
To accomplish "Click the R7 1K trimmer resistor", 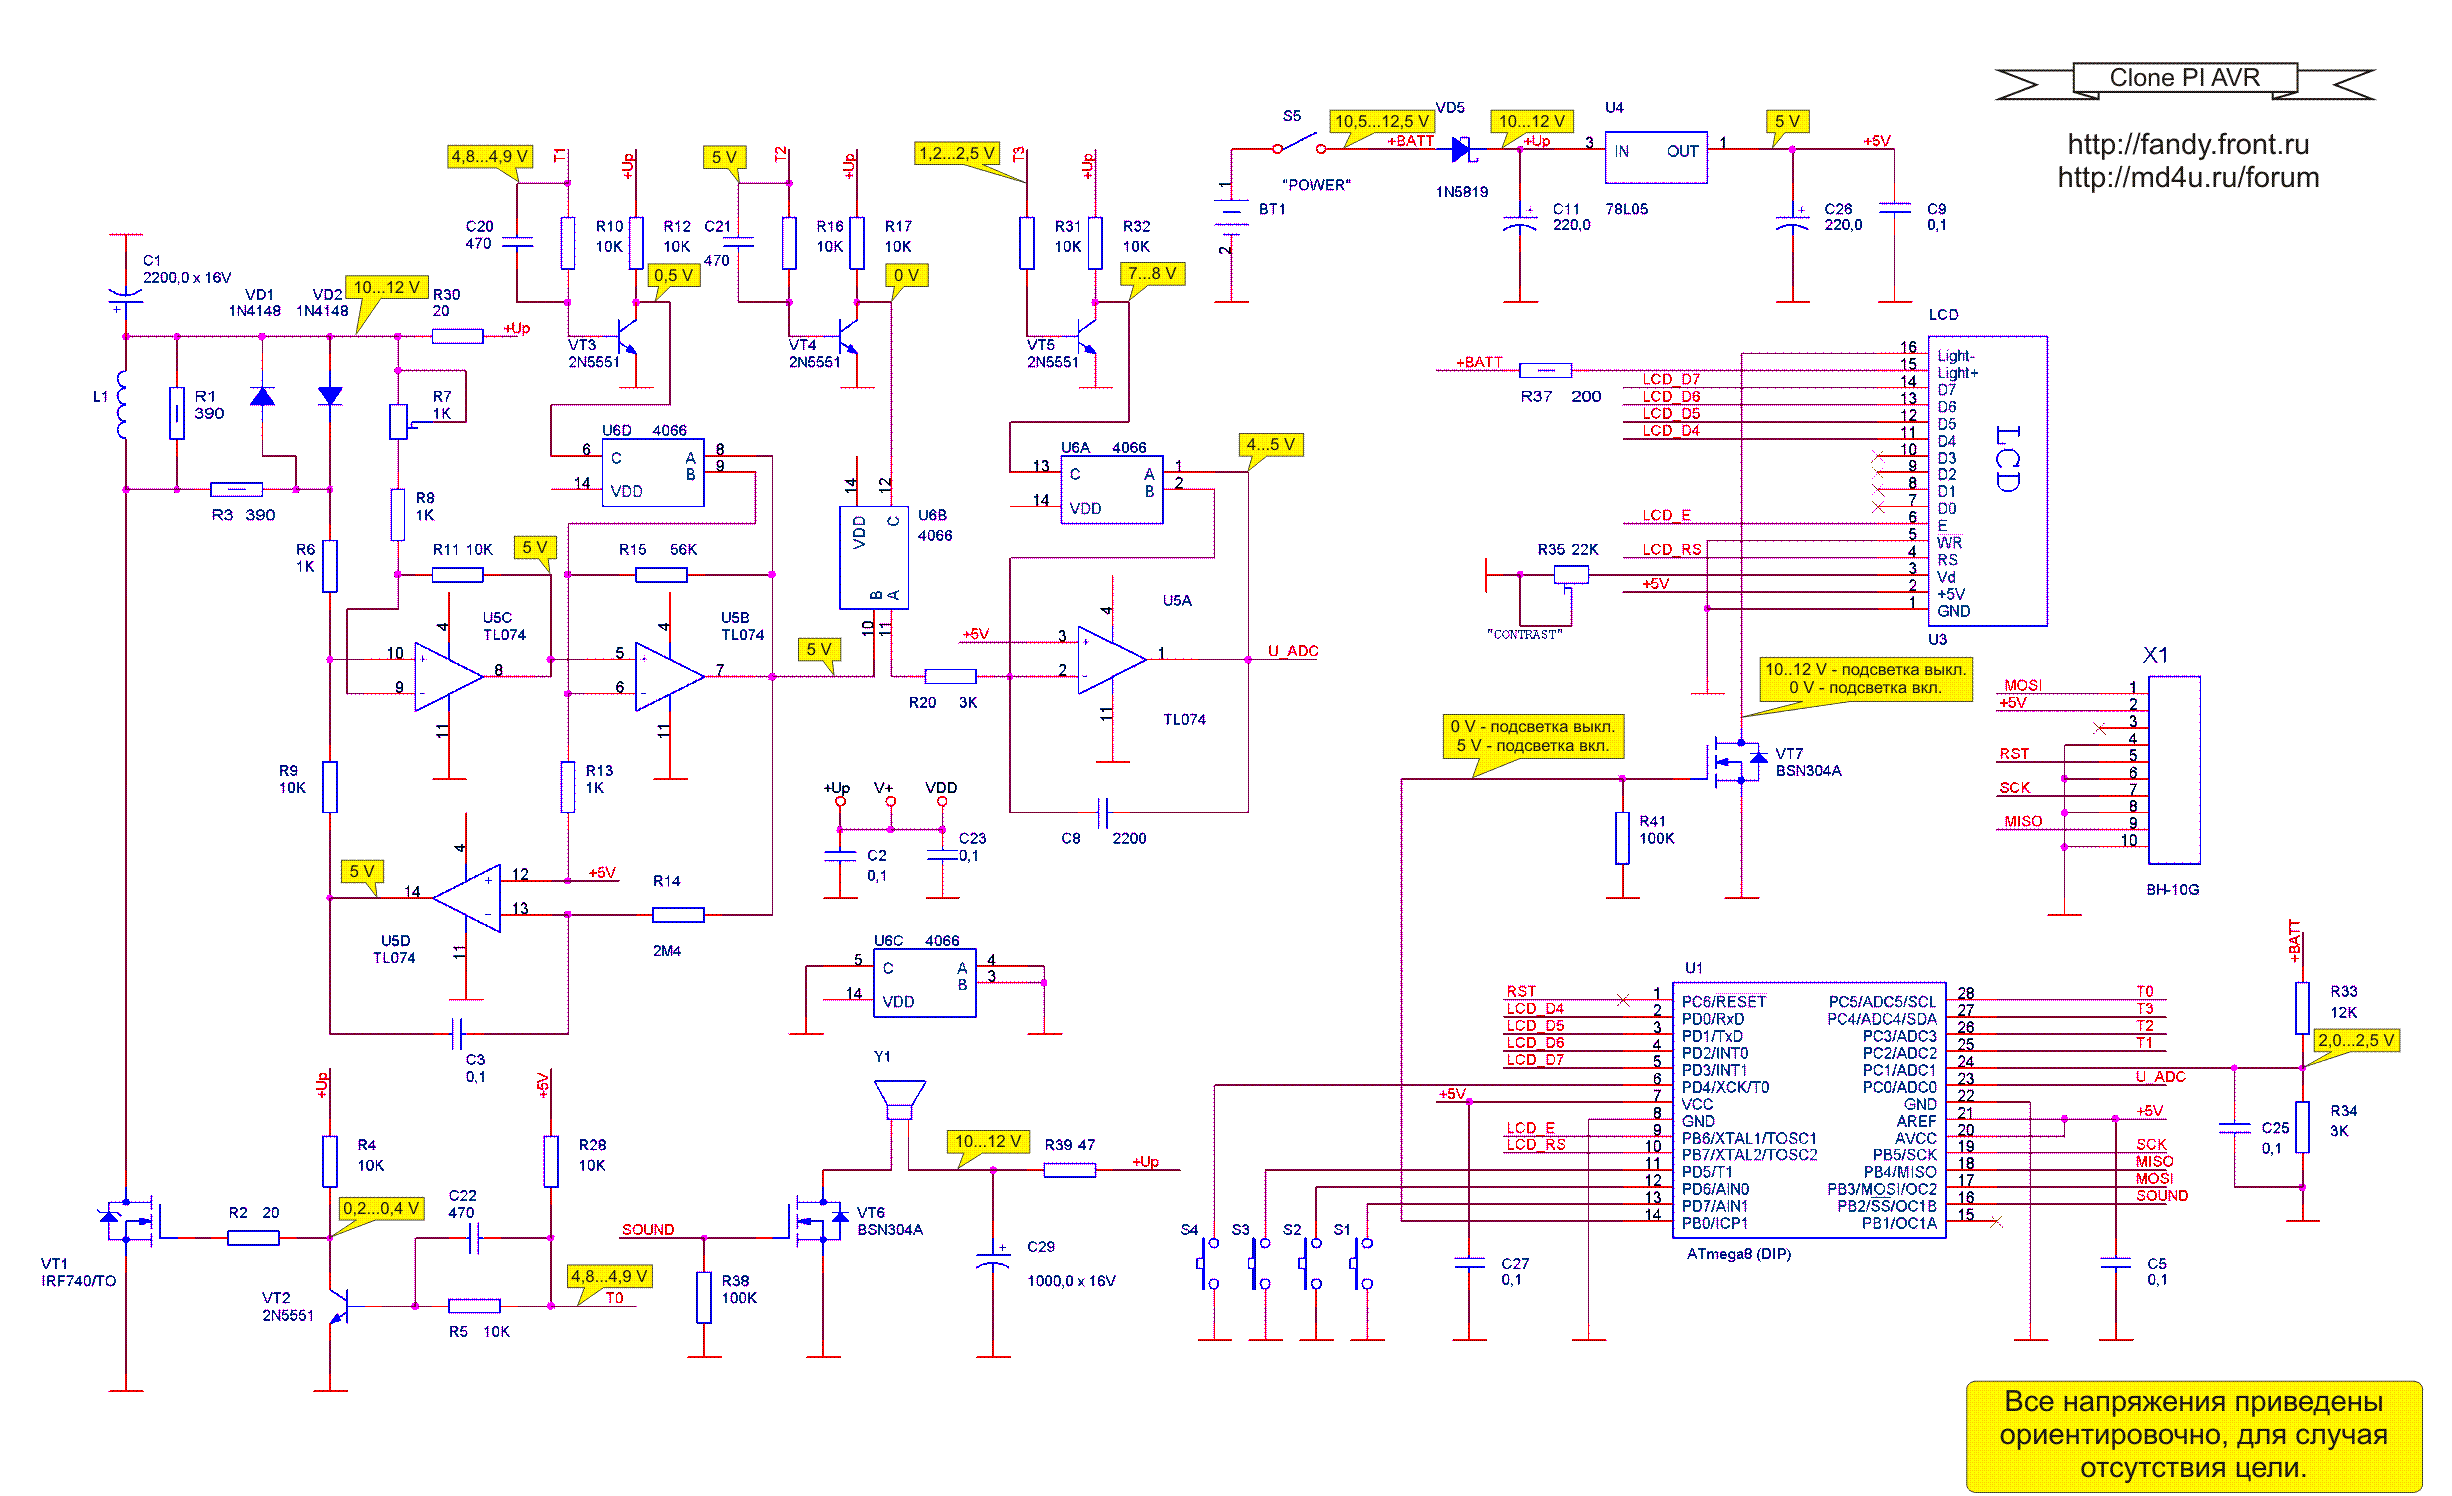I will 400,421.
